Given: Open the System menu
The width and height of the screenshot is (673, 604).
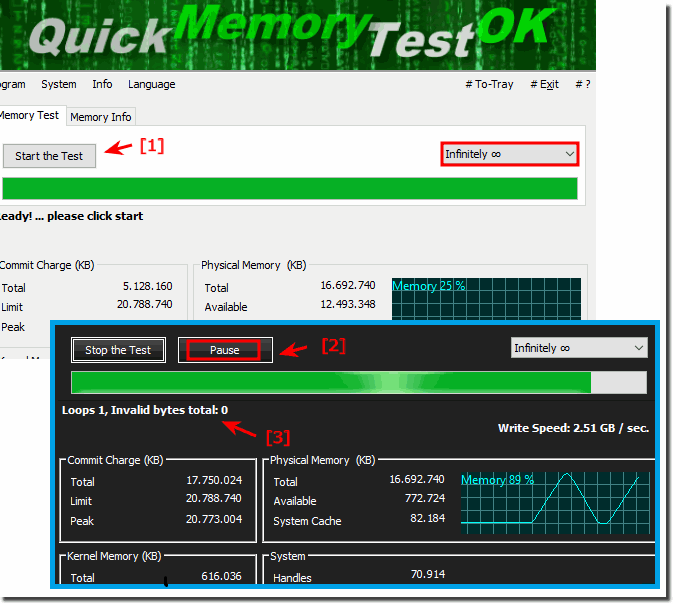Looking at the screenshot, I should (x=59, y=85).
